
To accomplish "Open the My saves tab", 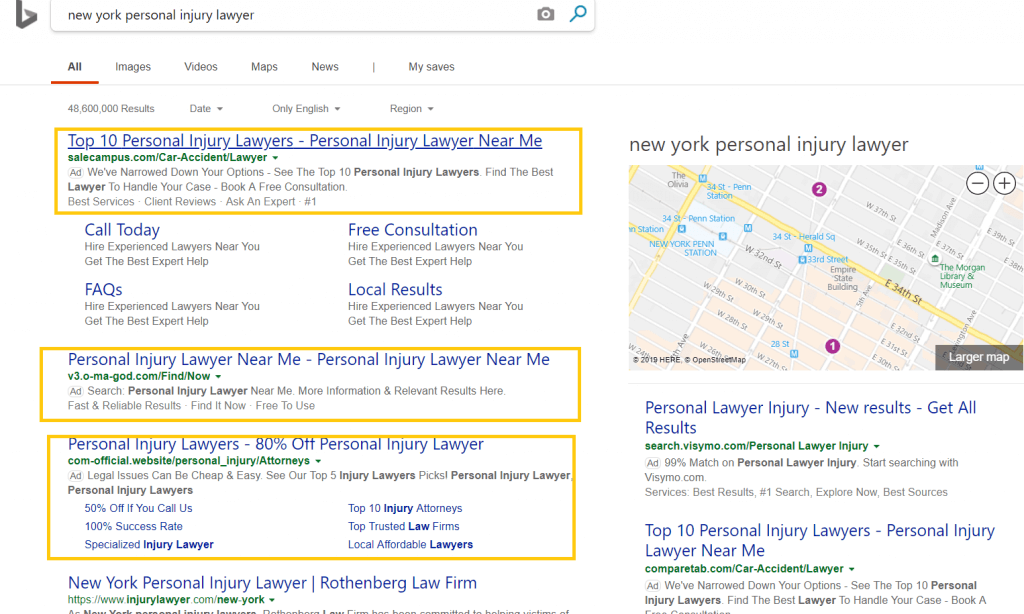I will click(431, 67).
